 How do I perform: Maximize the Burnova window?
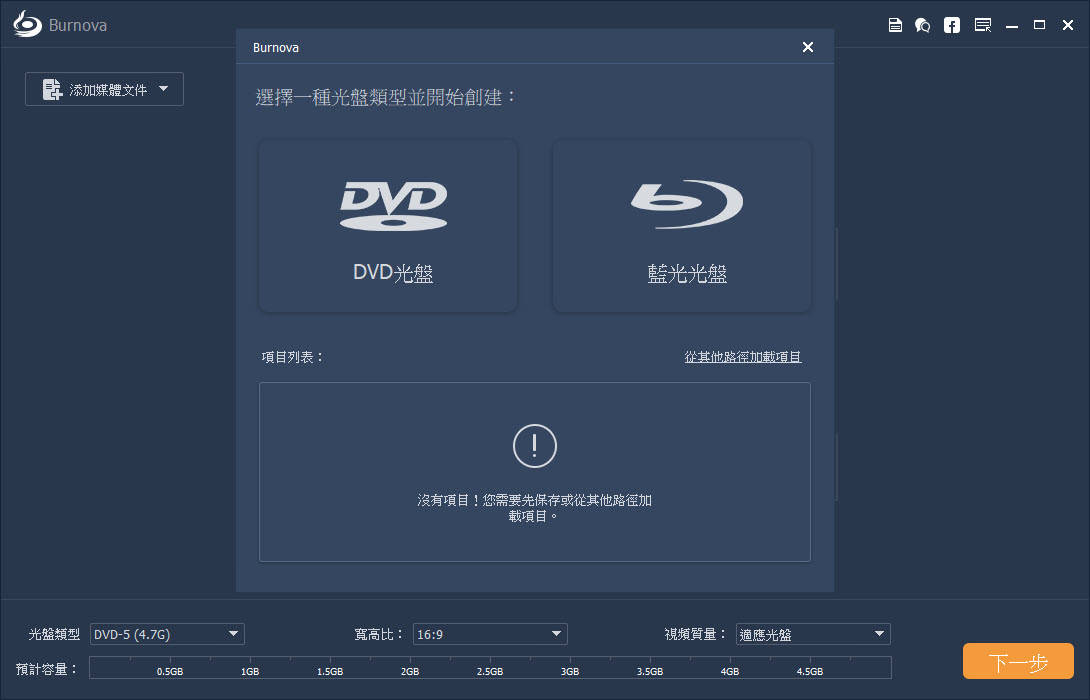tap(1039, 25)
